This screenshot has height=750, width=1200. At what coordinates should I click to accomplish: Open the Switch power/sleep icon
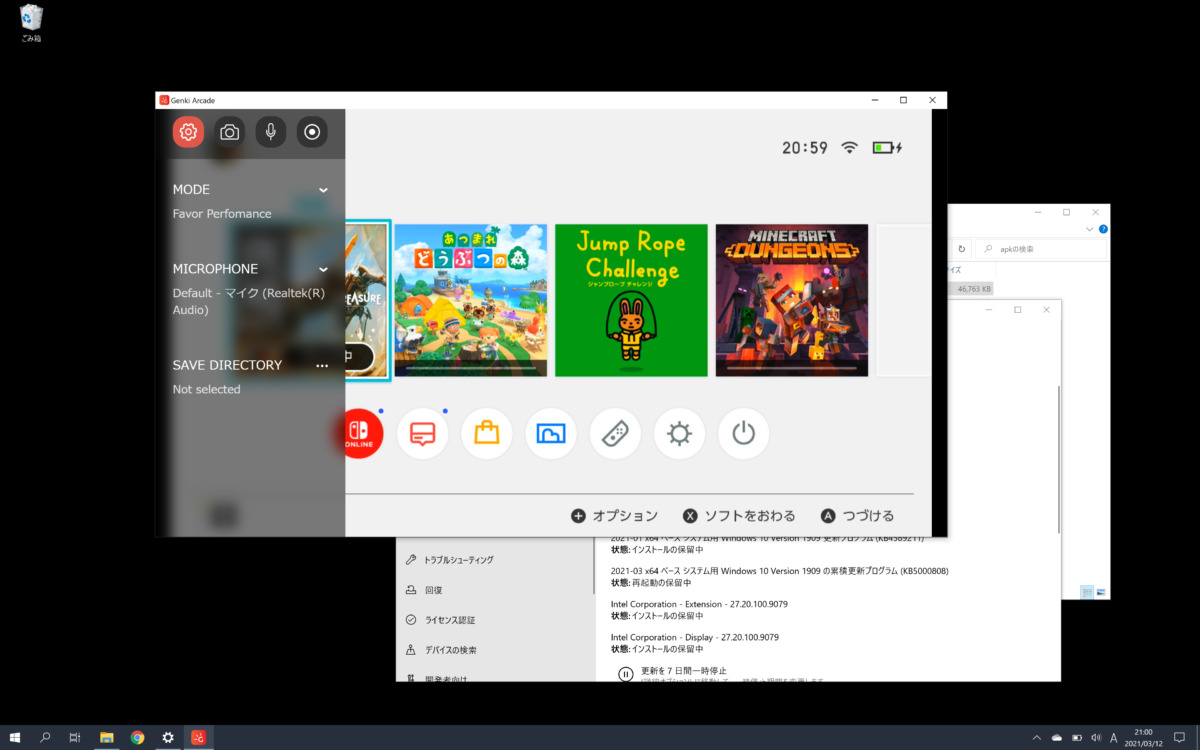pyautogui.click(x=743, y=434)
